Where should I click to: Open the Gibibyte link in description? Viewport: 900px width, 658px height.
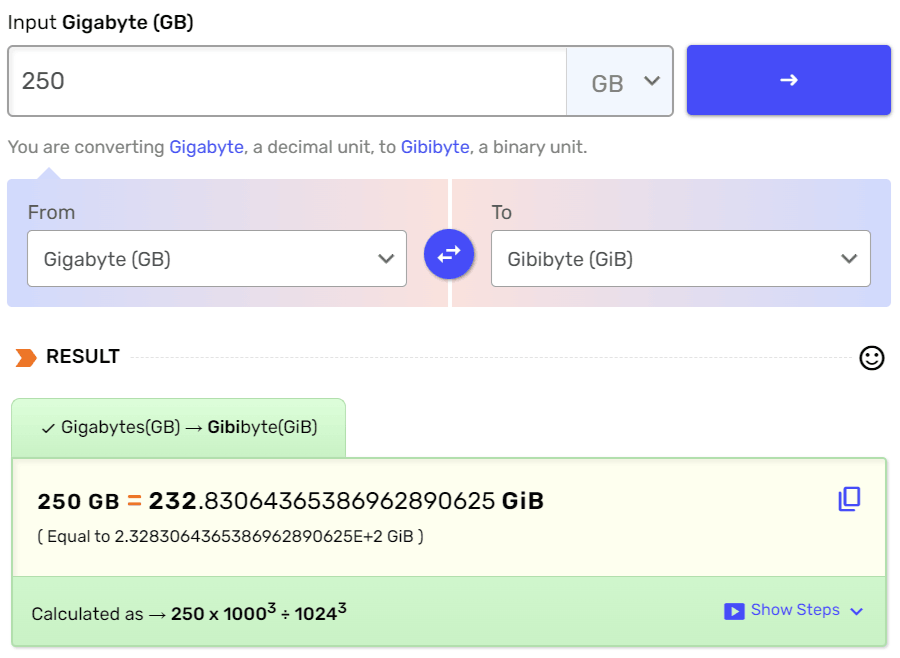click(x=435, y=147)
